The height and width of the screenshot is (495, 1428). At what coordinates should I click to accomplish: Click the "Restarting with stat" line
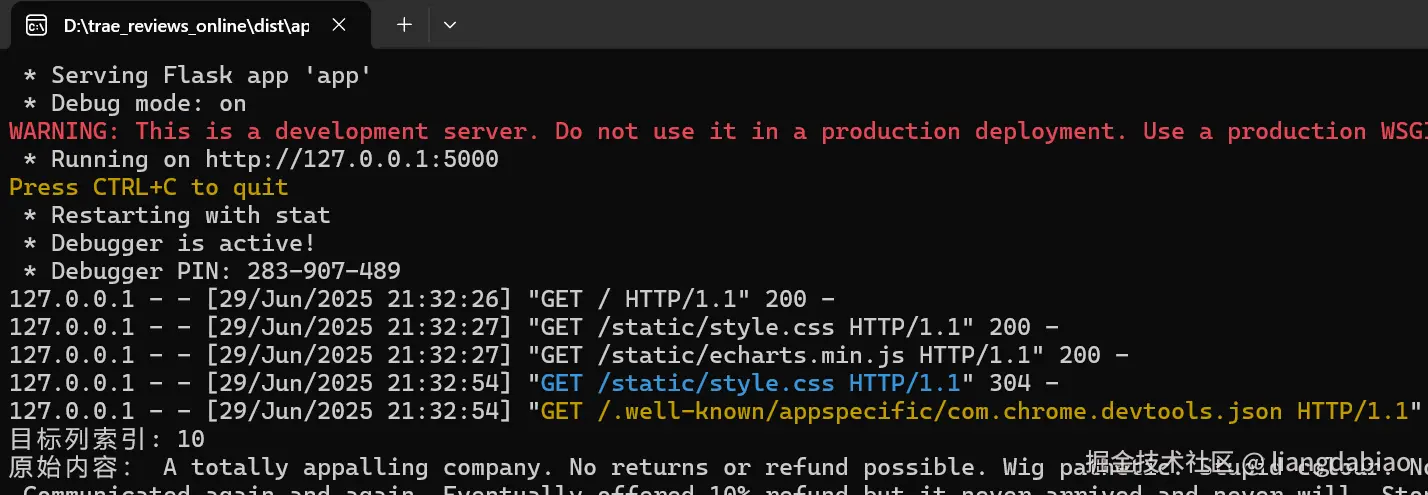coord(190,215)
